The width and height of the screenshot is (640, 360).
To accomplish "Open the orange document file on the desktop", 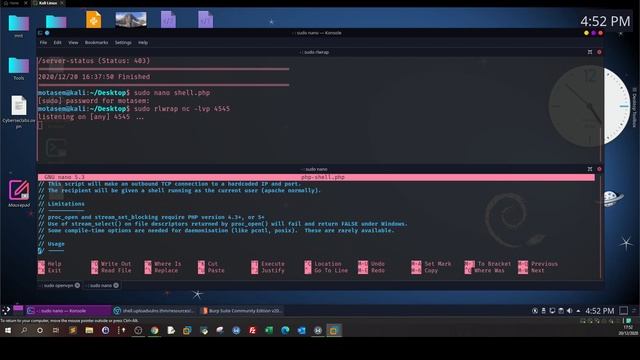I will 93,20.
